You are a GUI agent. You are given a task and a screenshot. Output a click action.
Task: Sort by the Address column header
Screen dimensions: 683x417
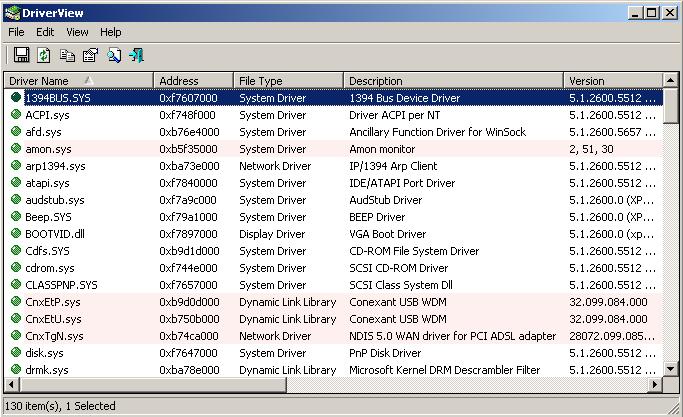point(193,81)
